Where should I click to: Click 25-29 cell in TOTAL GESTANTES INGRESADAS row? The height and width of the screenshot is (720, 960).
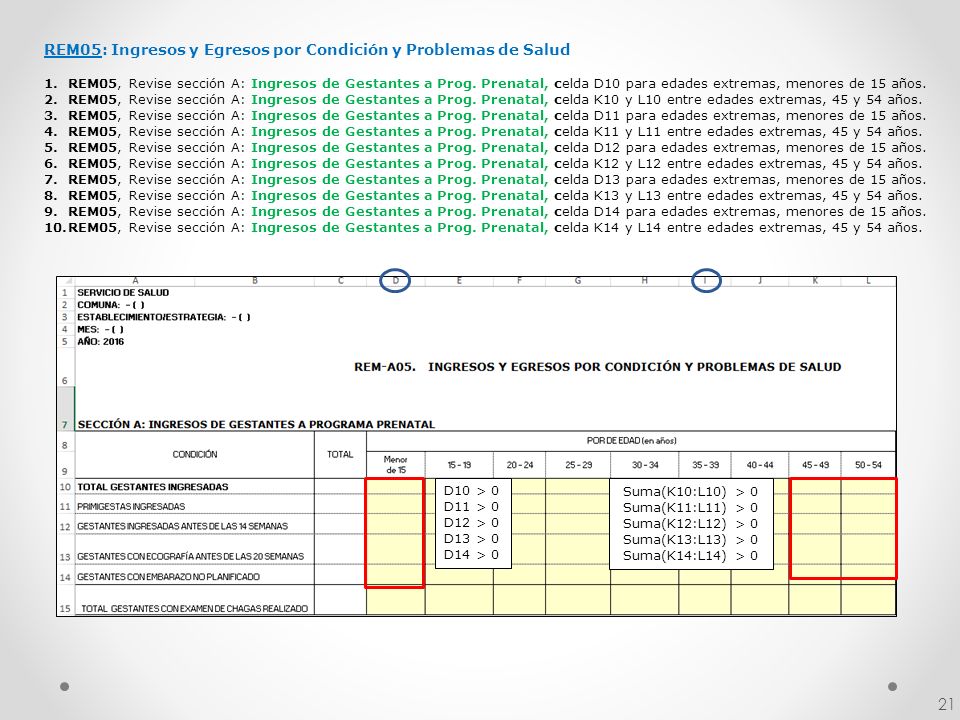pyautogui.click(x=578, y=487)
